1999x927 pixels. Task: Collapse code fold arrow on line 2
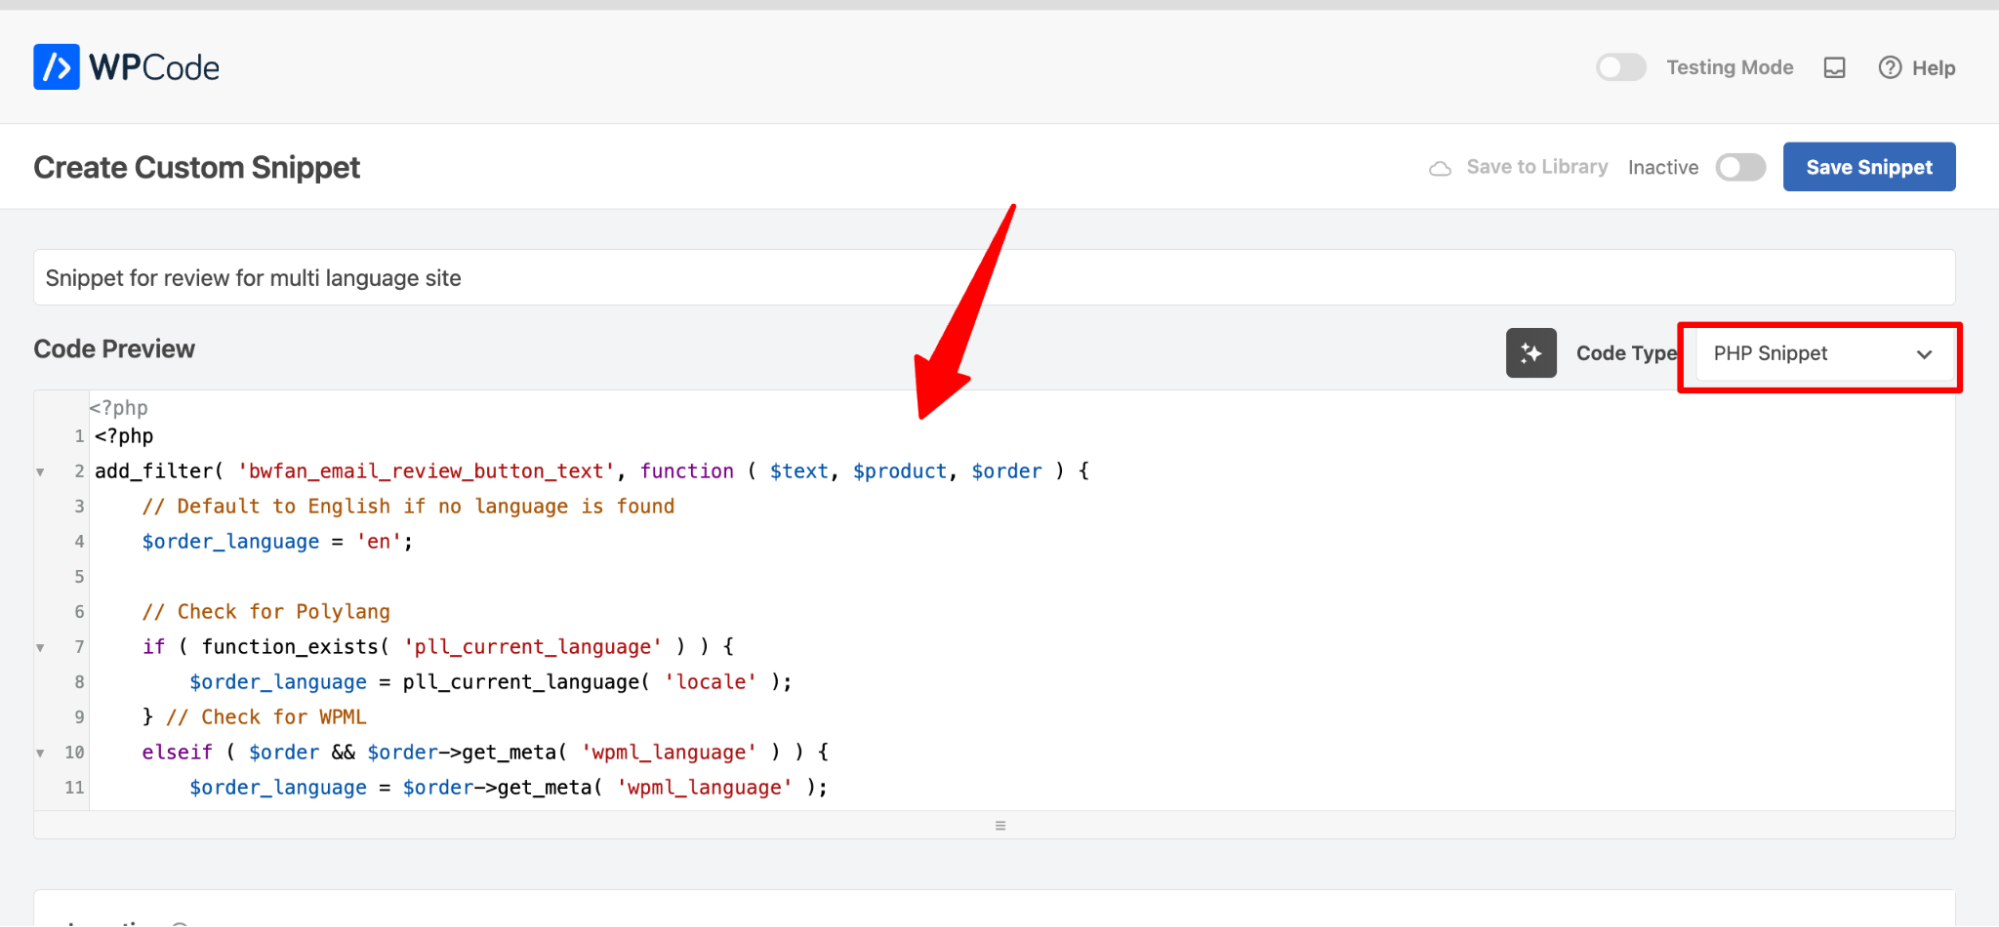40,472
